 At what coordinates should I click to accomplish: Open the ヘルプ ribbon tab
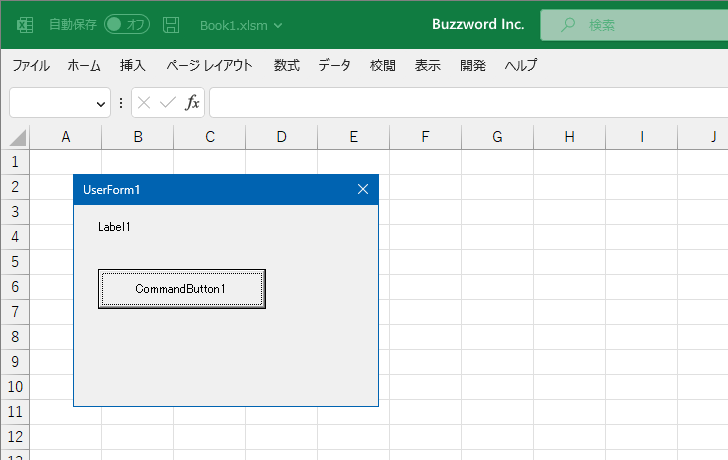[521, 65]
